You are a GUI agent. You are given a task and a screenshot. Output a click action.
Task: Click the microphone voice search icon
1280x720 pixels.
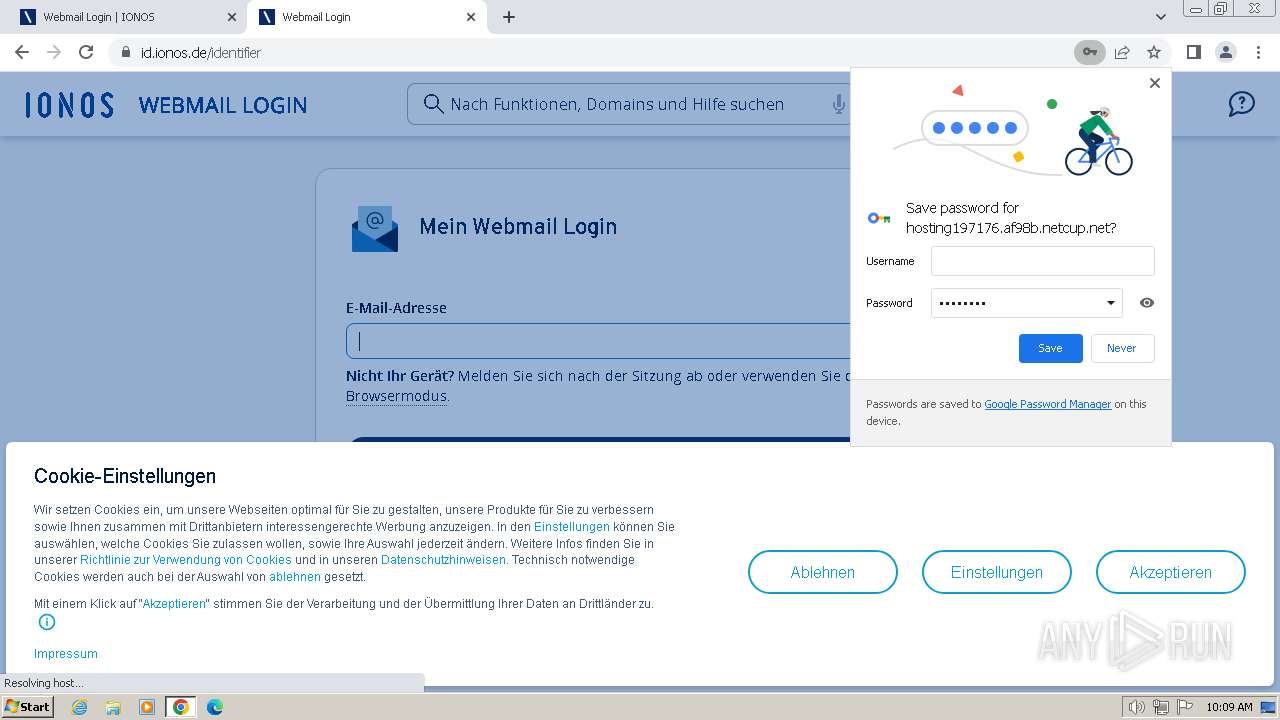click(x=838, y=104)
